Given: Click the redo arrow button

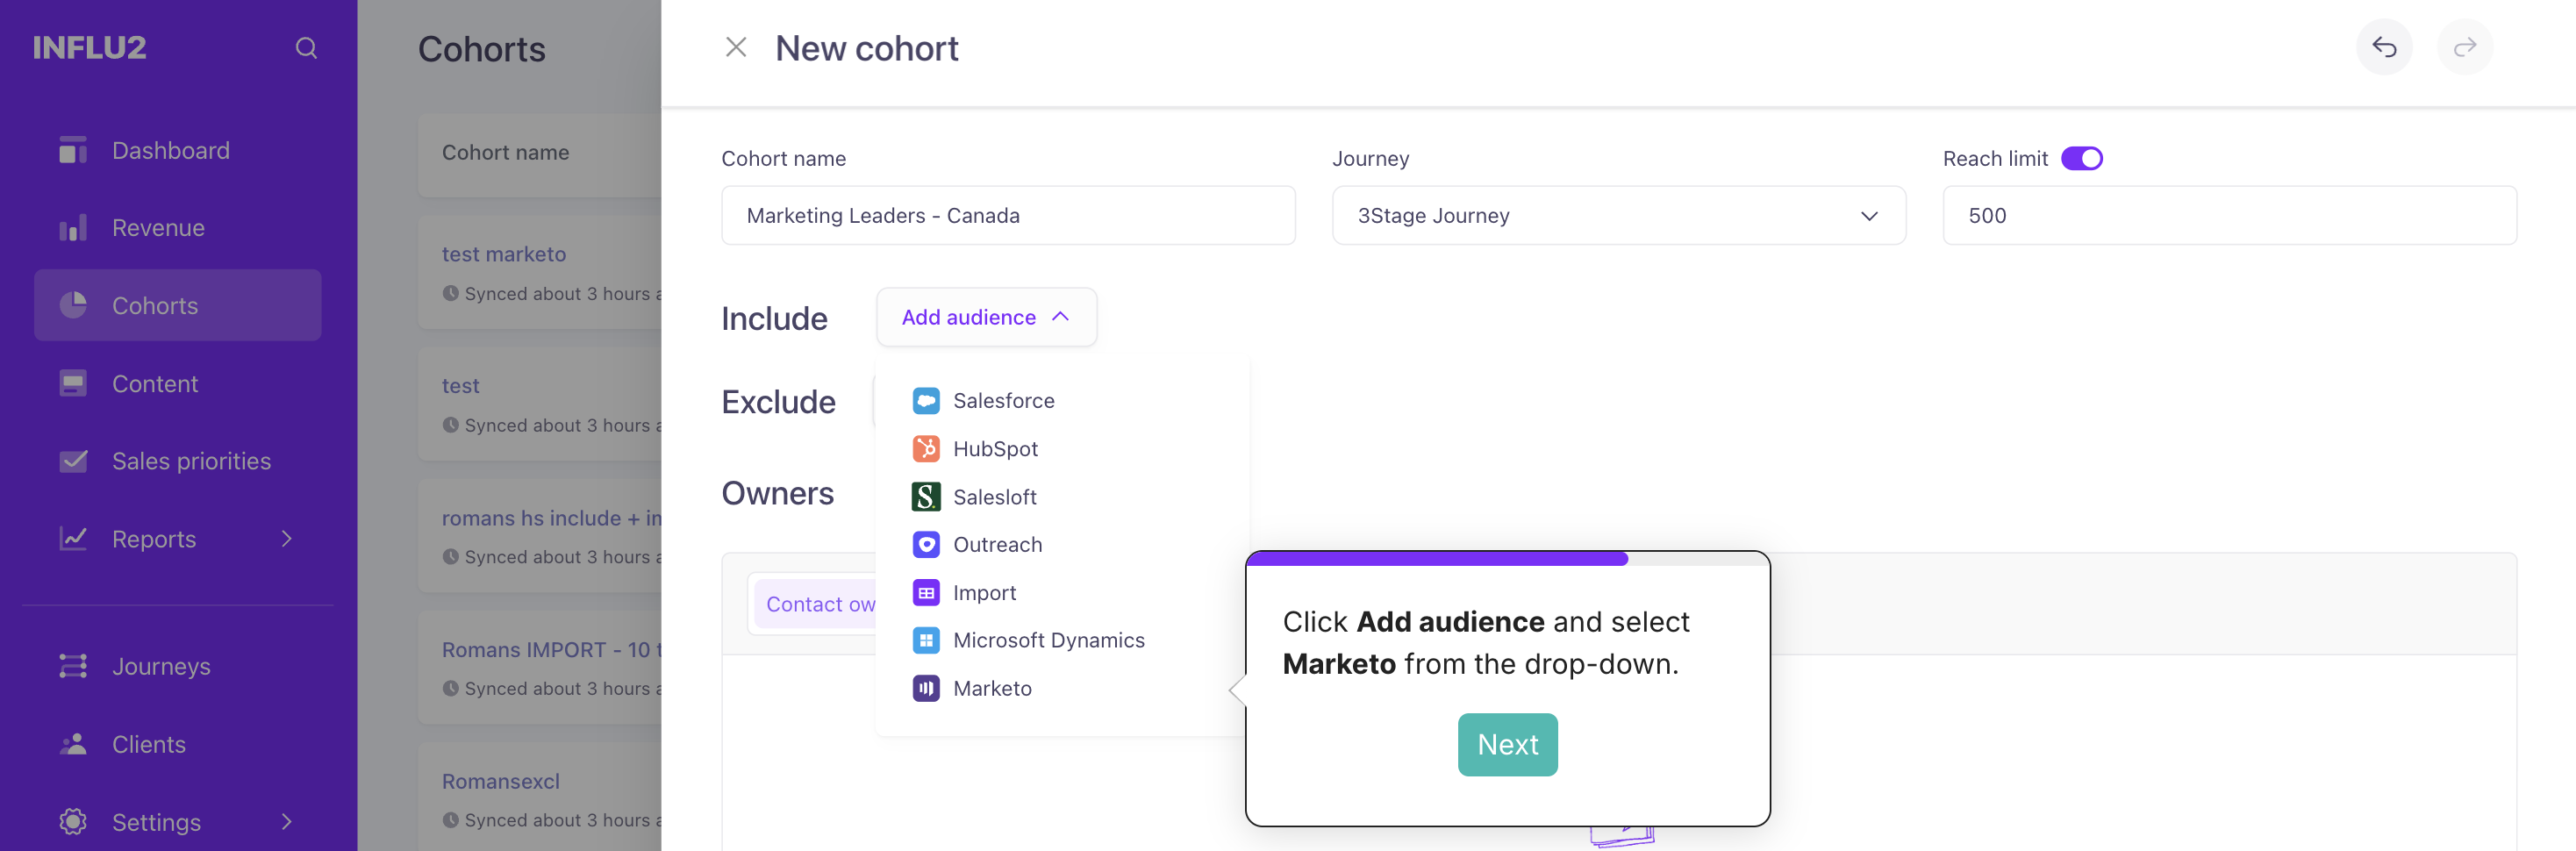Looking at the screenshot, I should (x=2464, y=47).
